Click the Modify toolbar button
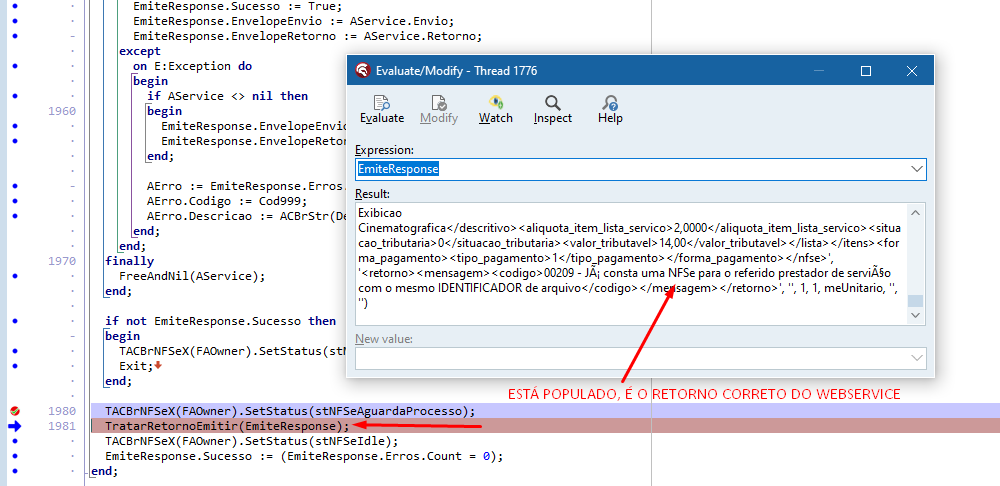 (x=439, y=110)
